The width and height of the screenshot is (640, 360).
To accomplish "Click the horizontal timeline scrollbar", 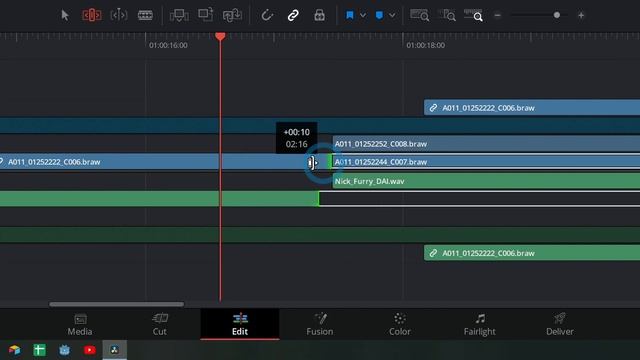I will [x=116, y=304].
